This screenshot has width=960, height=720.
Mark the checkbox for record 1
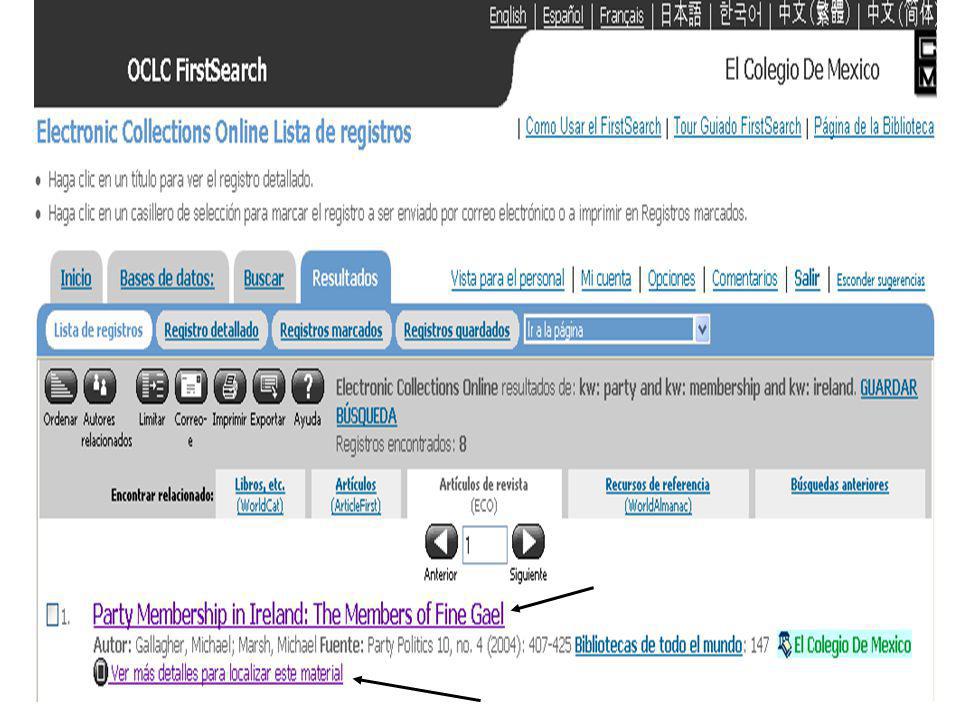pyautogui.click(x=53, y=615)
